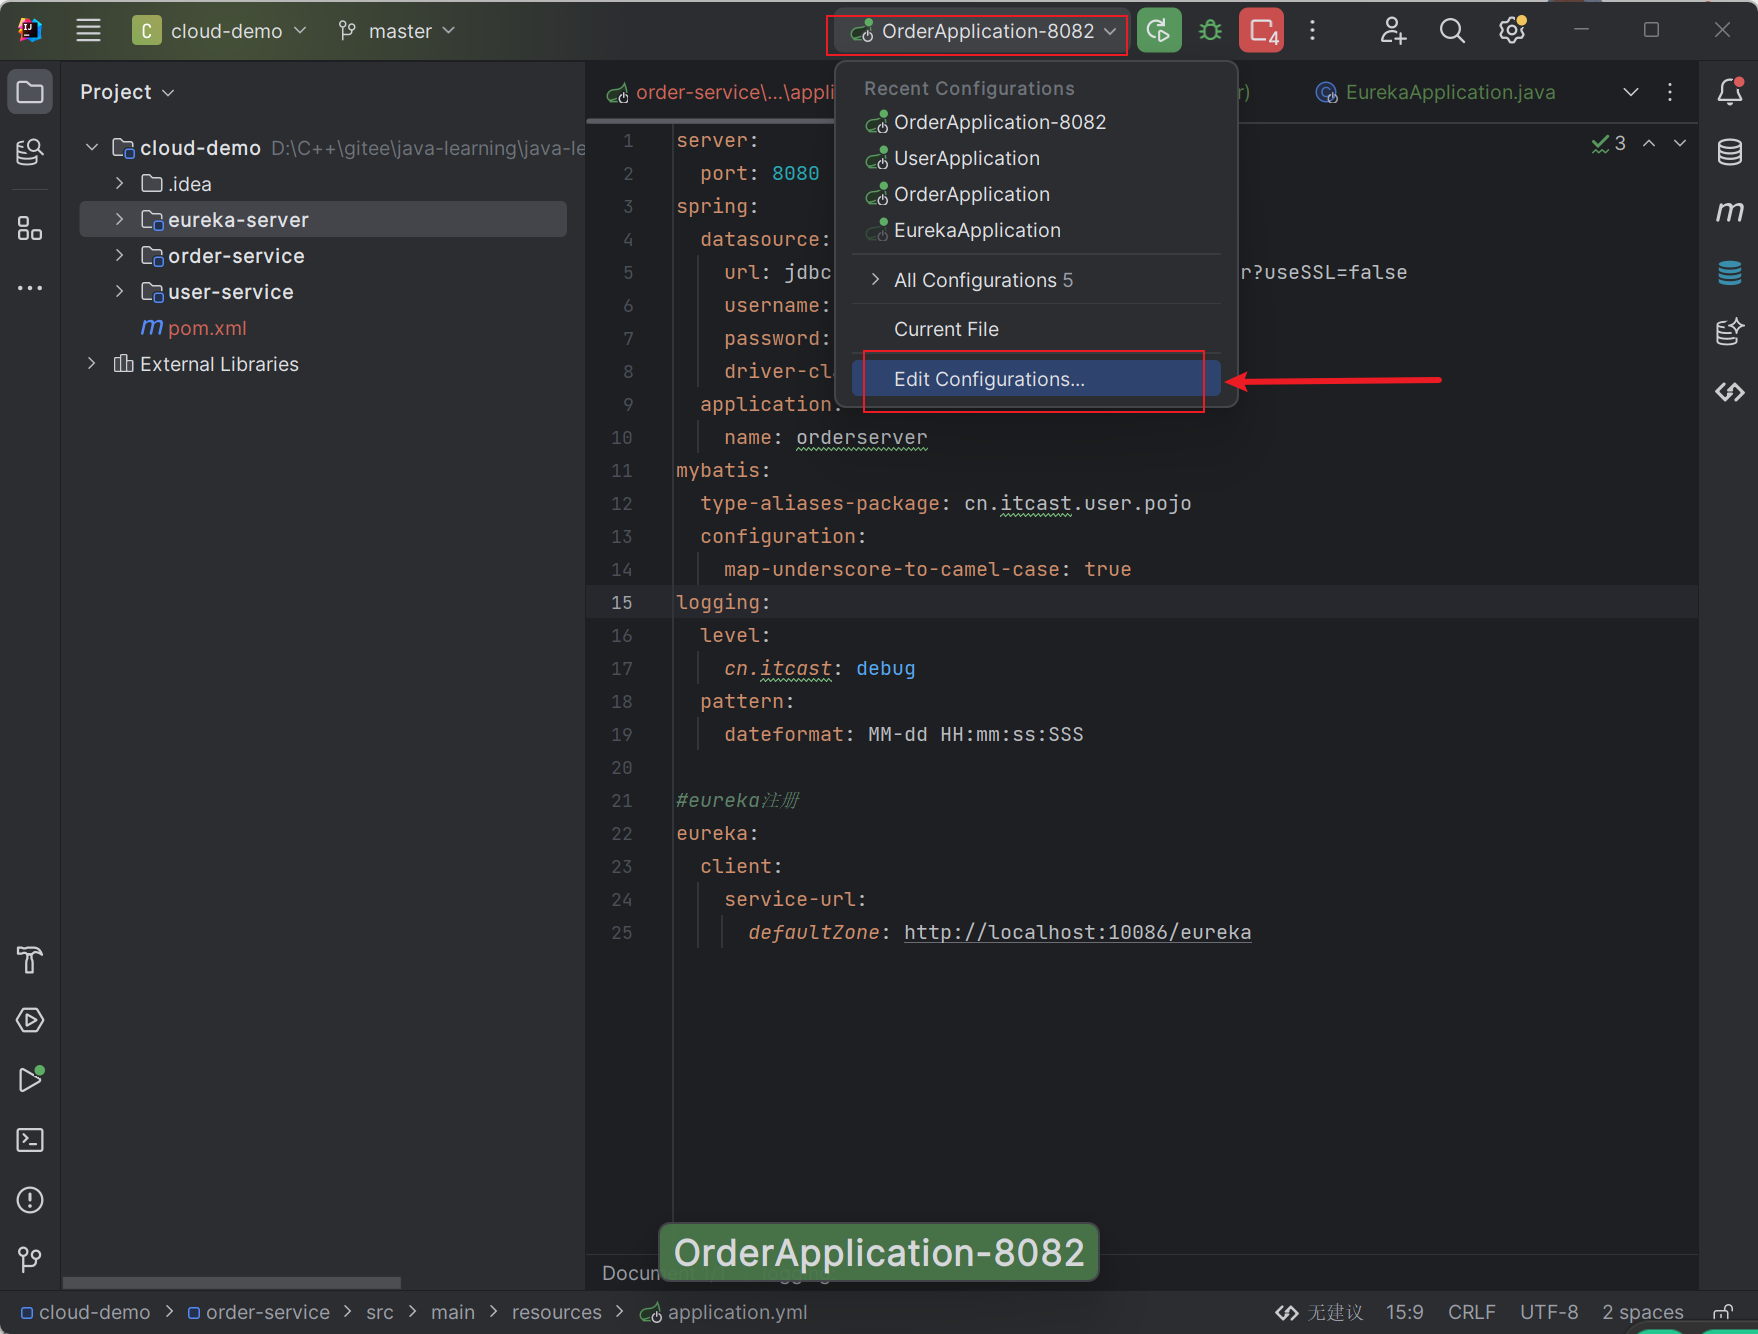Expand External Libraries node

(92, 364)
